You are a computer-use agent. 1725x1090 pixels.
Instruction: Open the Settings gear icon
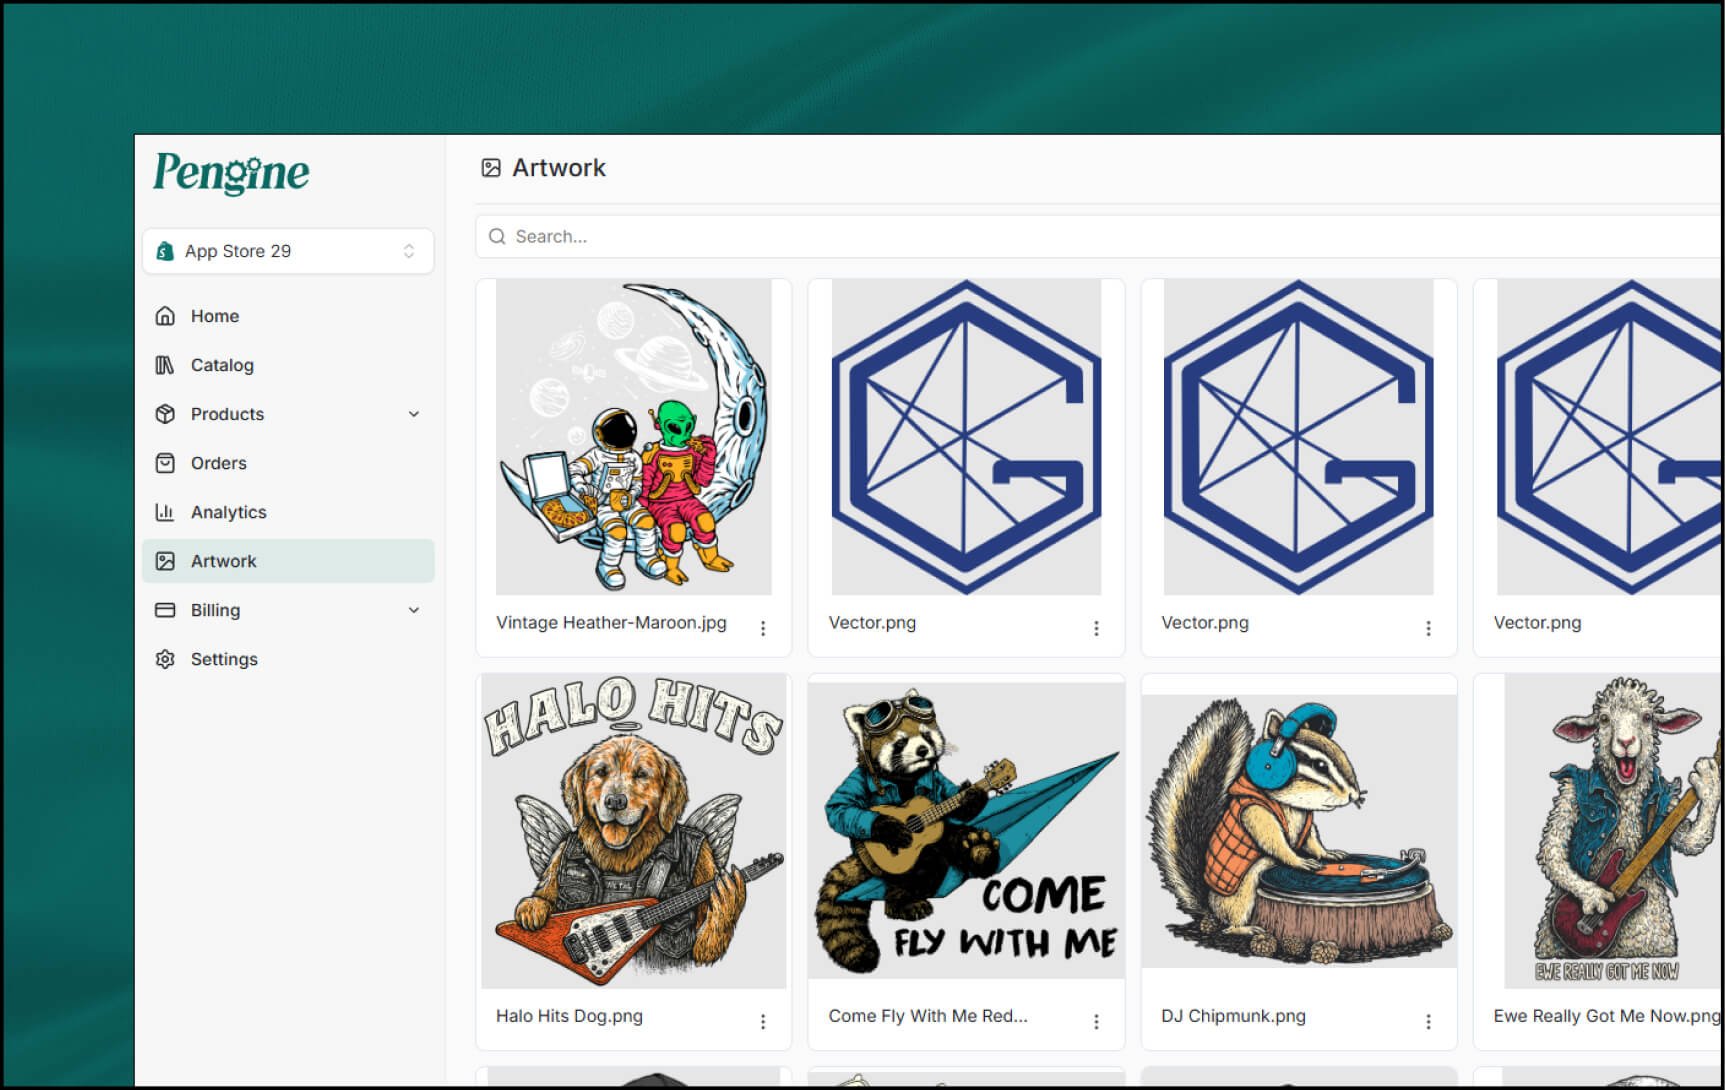coord(165,659)
